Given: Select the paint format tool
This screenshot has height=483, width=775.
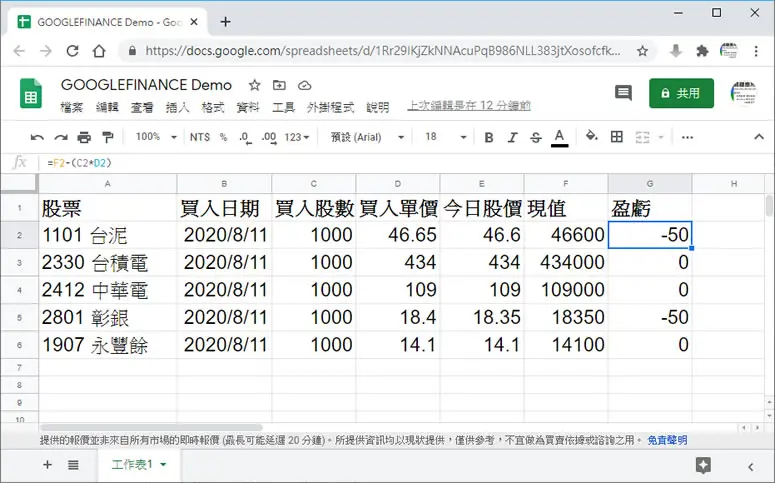Looking at the screenshot, I should click(x=107, y=137).
